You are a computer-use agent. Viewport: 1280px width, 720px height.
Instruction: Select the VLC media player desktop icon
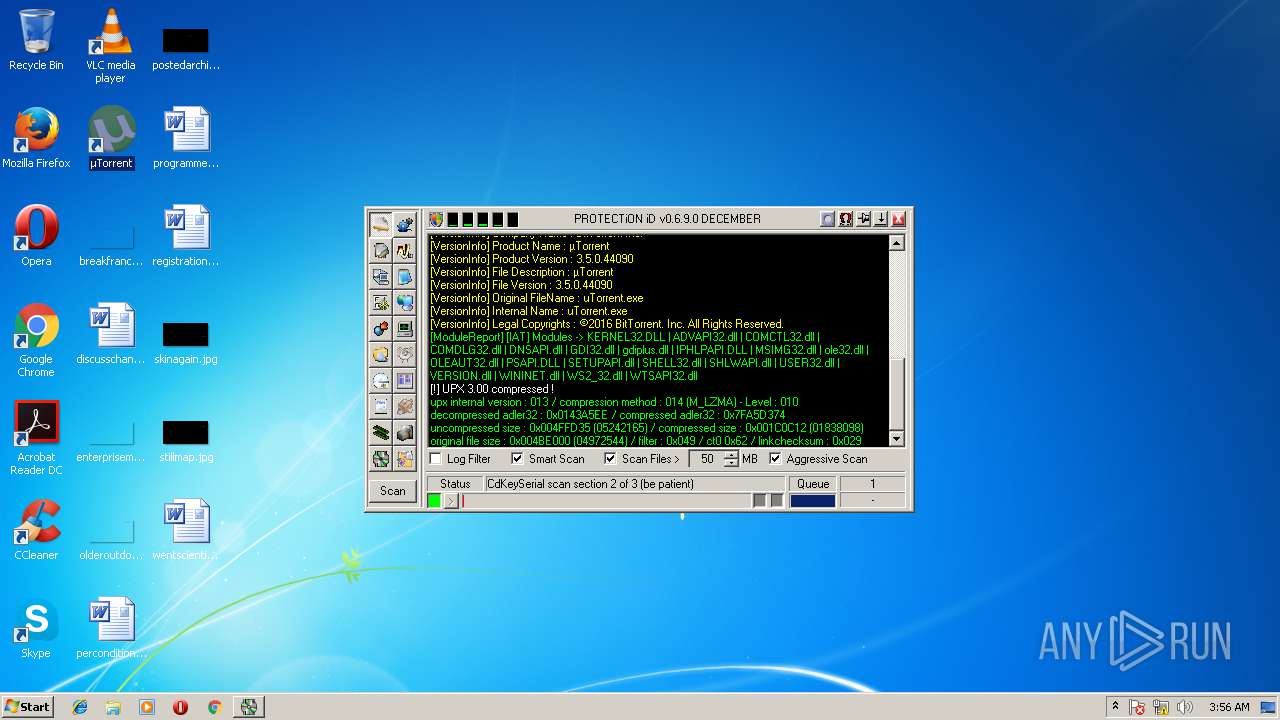[x=111, y=46]
